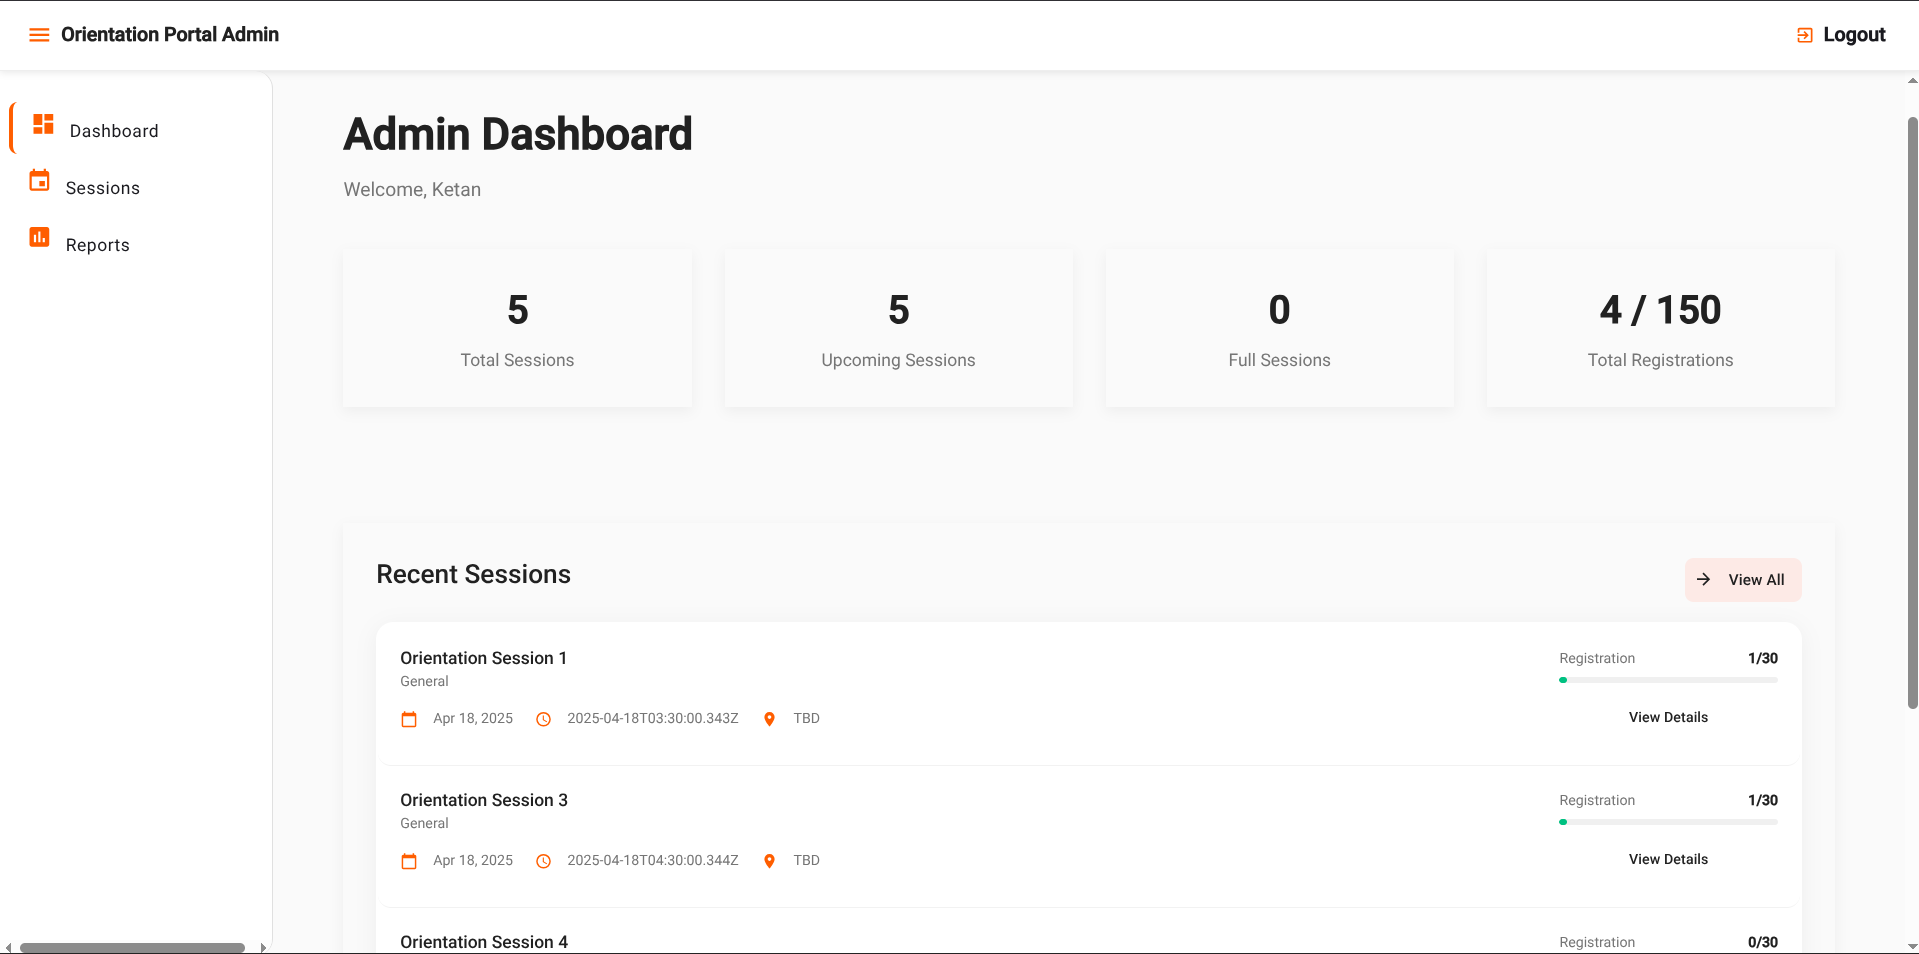
Task: Select the Reports chart icon
Action: (x=39, y=238)
